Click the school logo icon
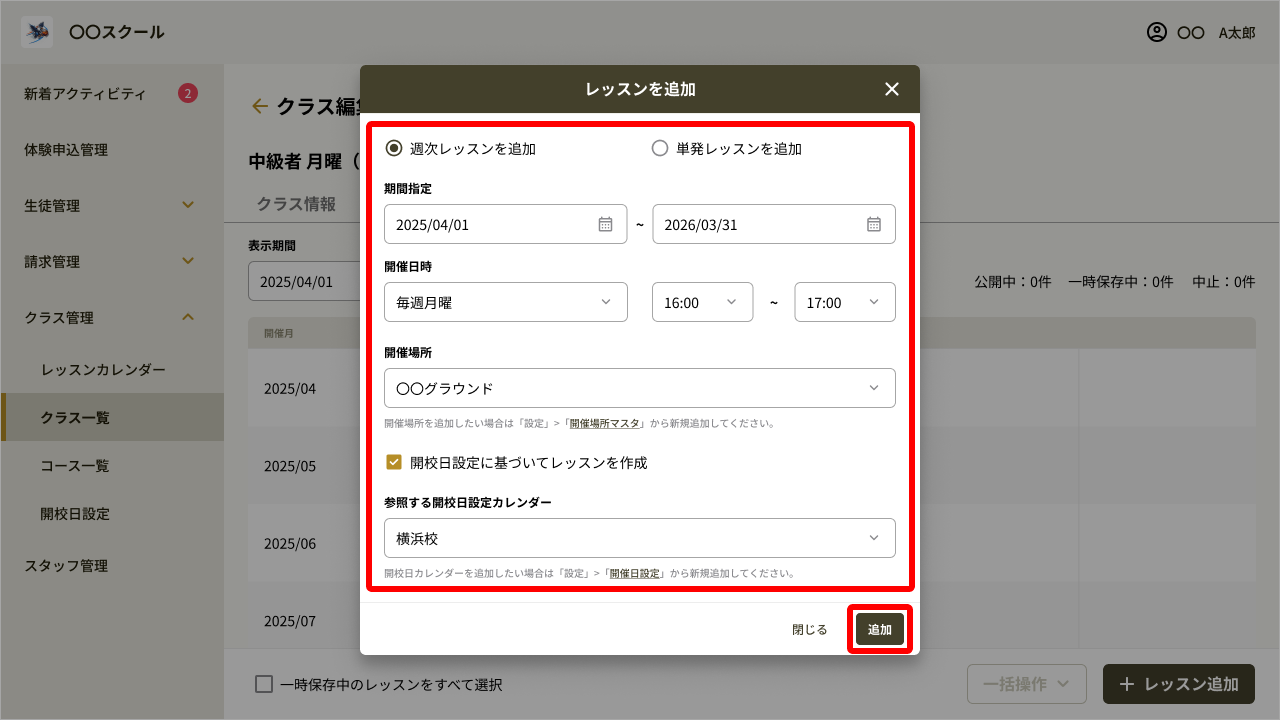Viewport: 1280px width, 720px height. tap(37, 32)
